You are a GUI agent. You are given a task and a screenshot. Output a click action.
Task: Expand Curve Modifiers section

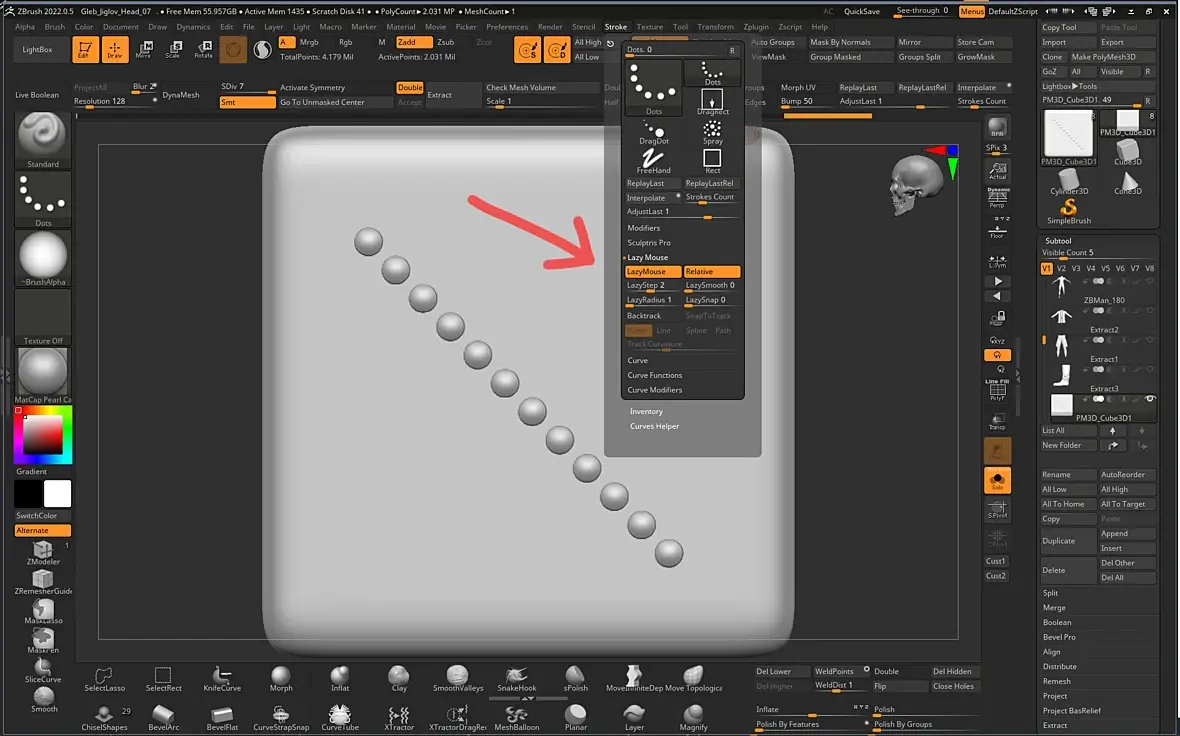click(655, 390)
